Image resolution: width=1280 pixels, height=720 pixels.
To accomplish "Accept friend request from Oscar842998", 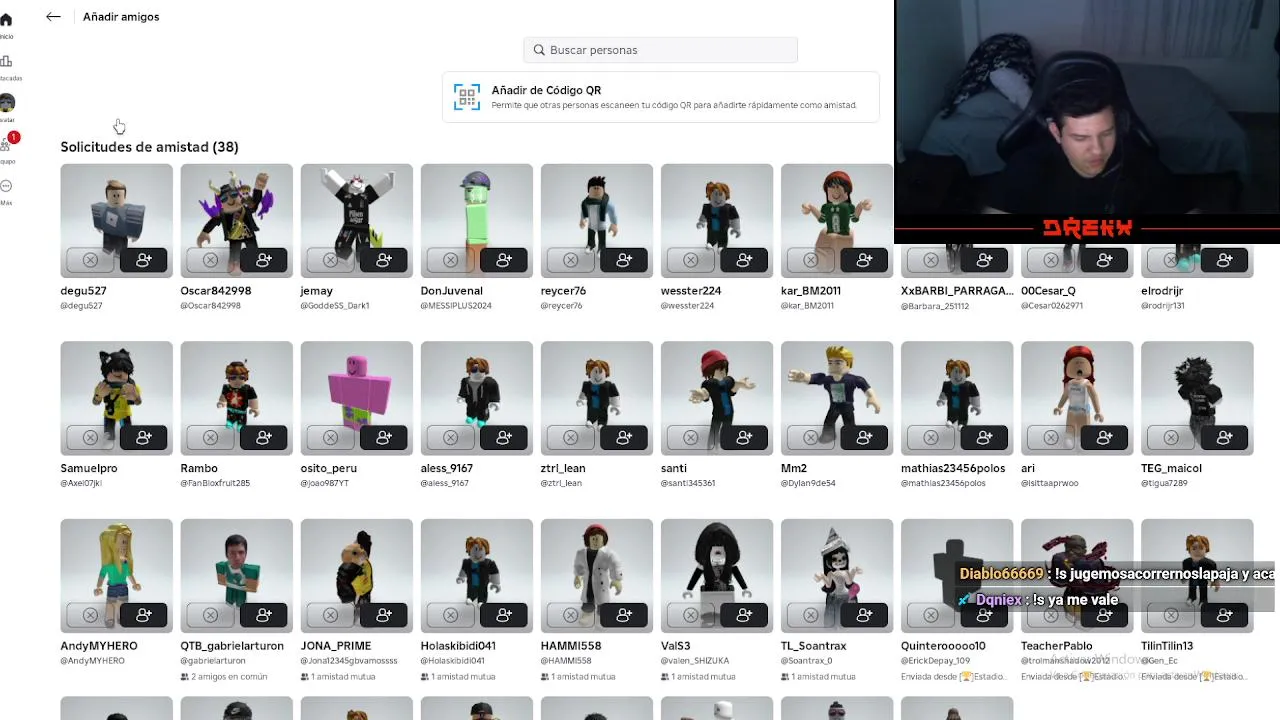I will point(264,260).
